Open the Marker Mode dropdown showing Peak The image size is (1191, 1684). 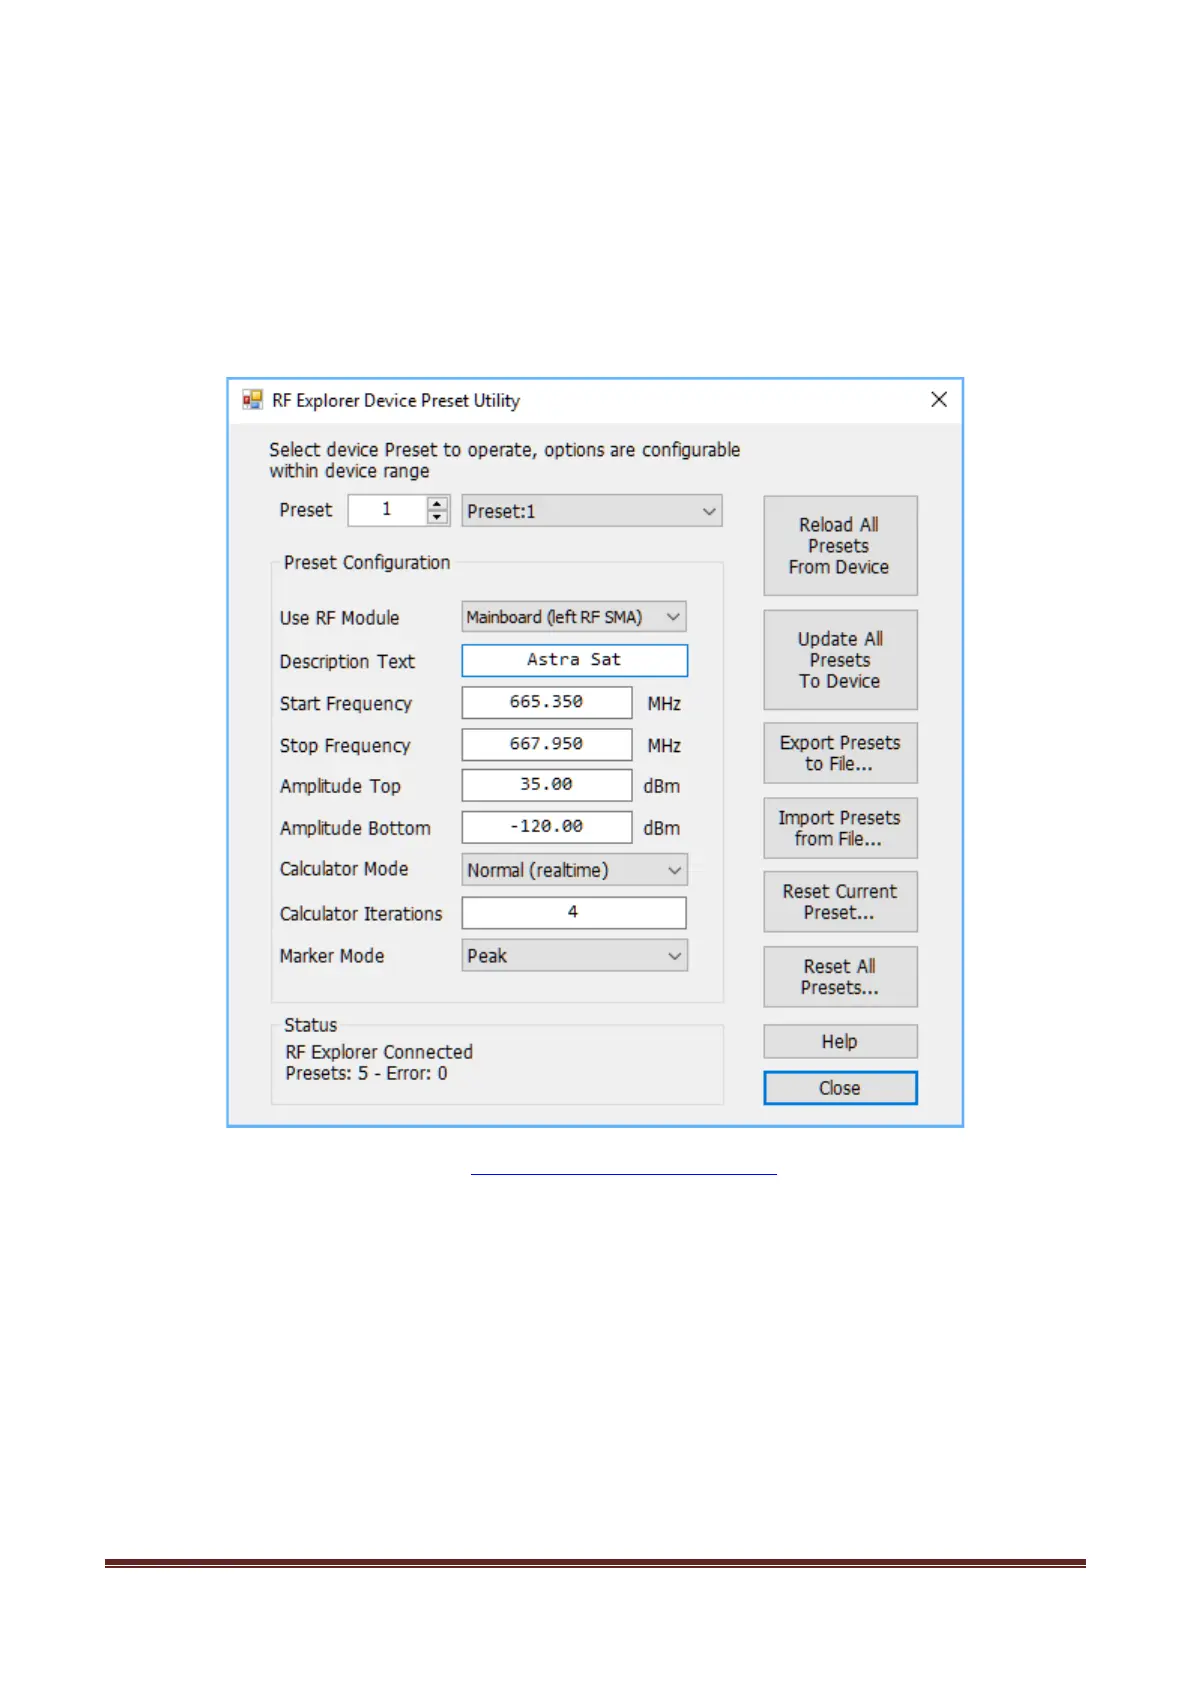coord(574,956)
